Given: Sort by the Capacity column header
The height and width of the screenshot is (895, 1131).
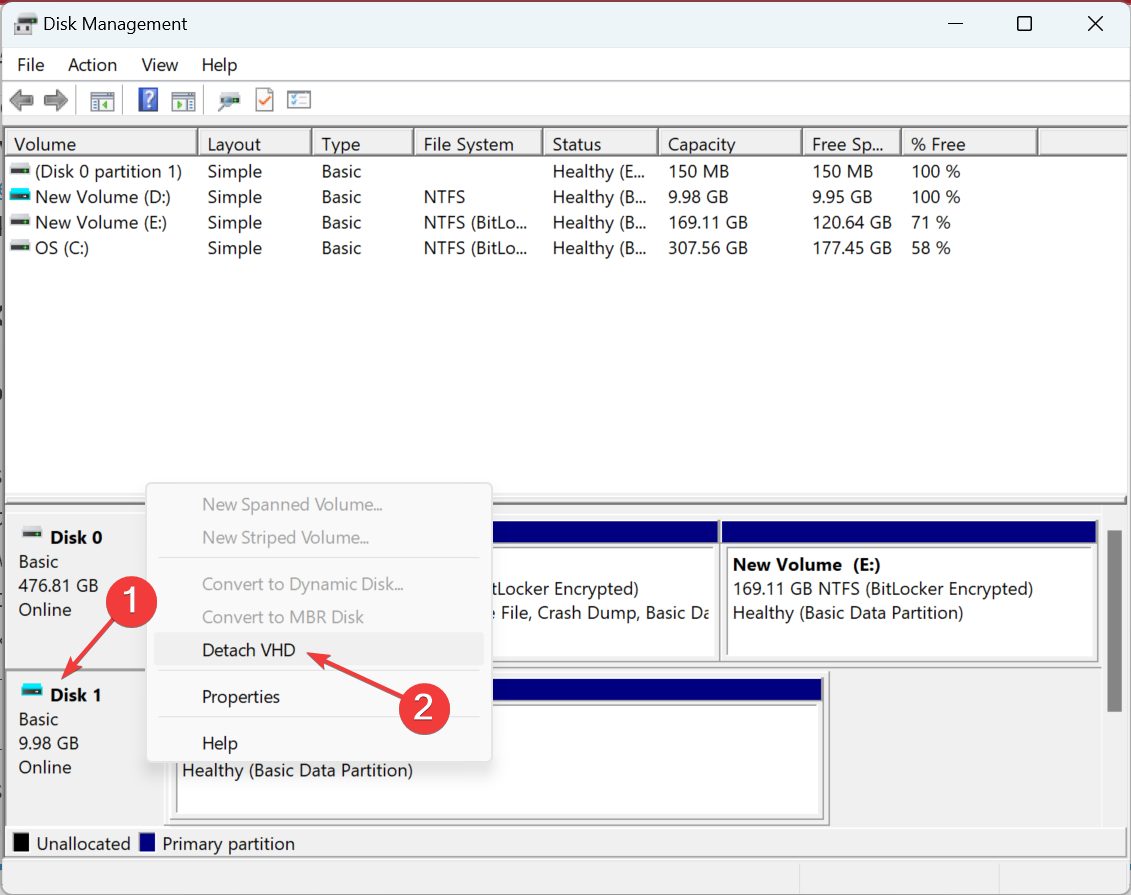Looking at the screenshot, I should 730,144.
